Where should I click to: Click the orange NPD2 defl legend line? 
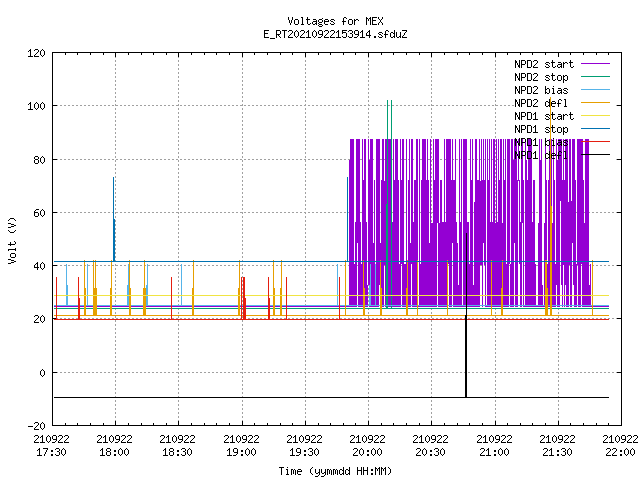pos(596,103)
